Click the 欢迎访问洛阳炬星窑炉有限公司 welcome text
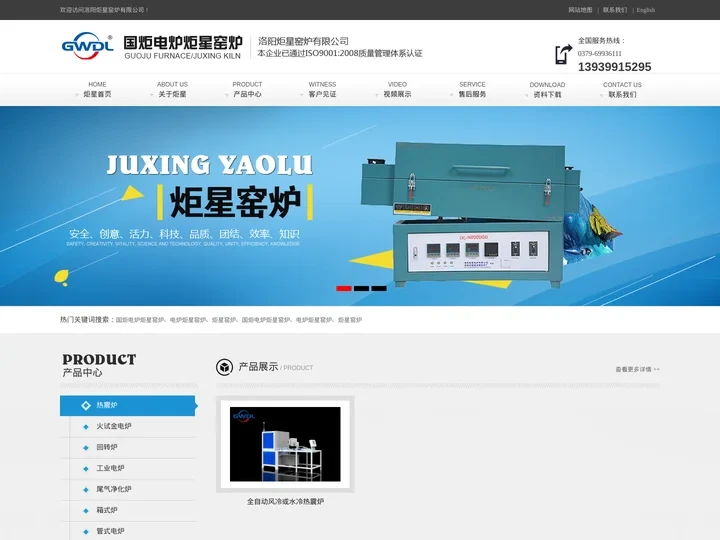 coord(104,10)
